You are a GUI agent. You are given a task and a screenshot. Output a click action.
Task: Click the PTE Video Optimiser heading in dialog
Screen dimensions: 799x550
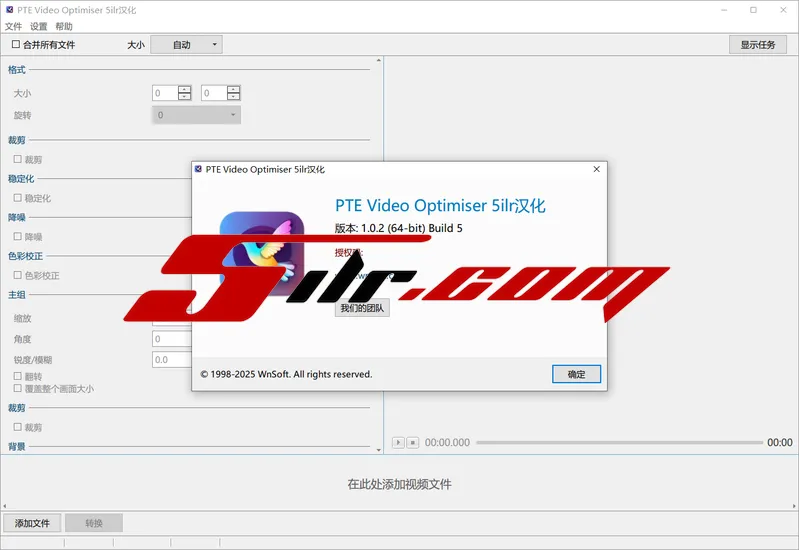[440, 205]
